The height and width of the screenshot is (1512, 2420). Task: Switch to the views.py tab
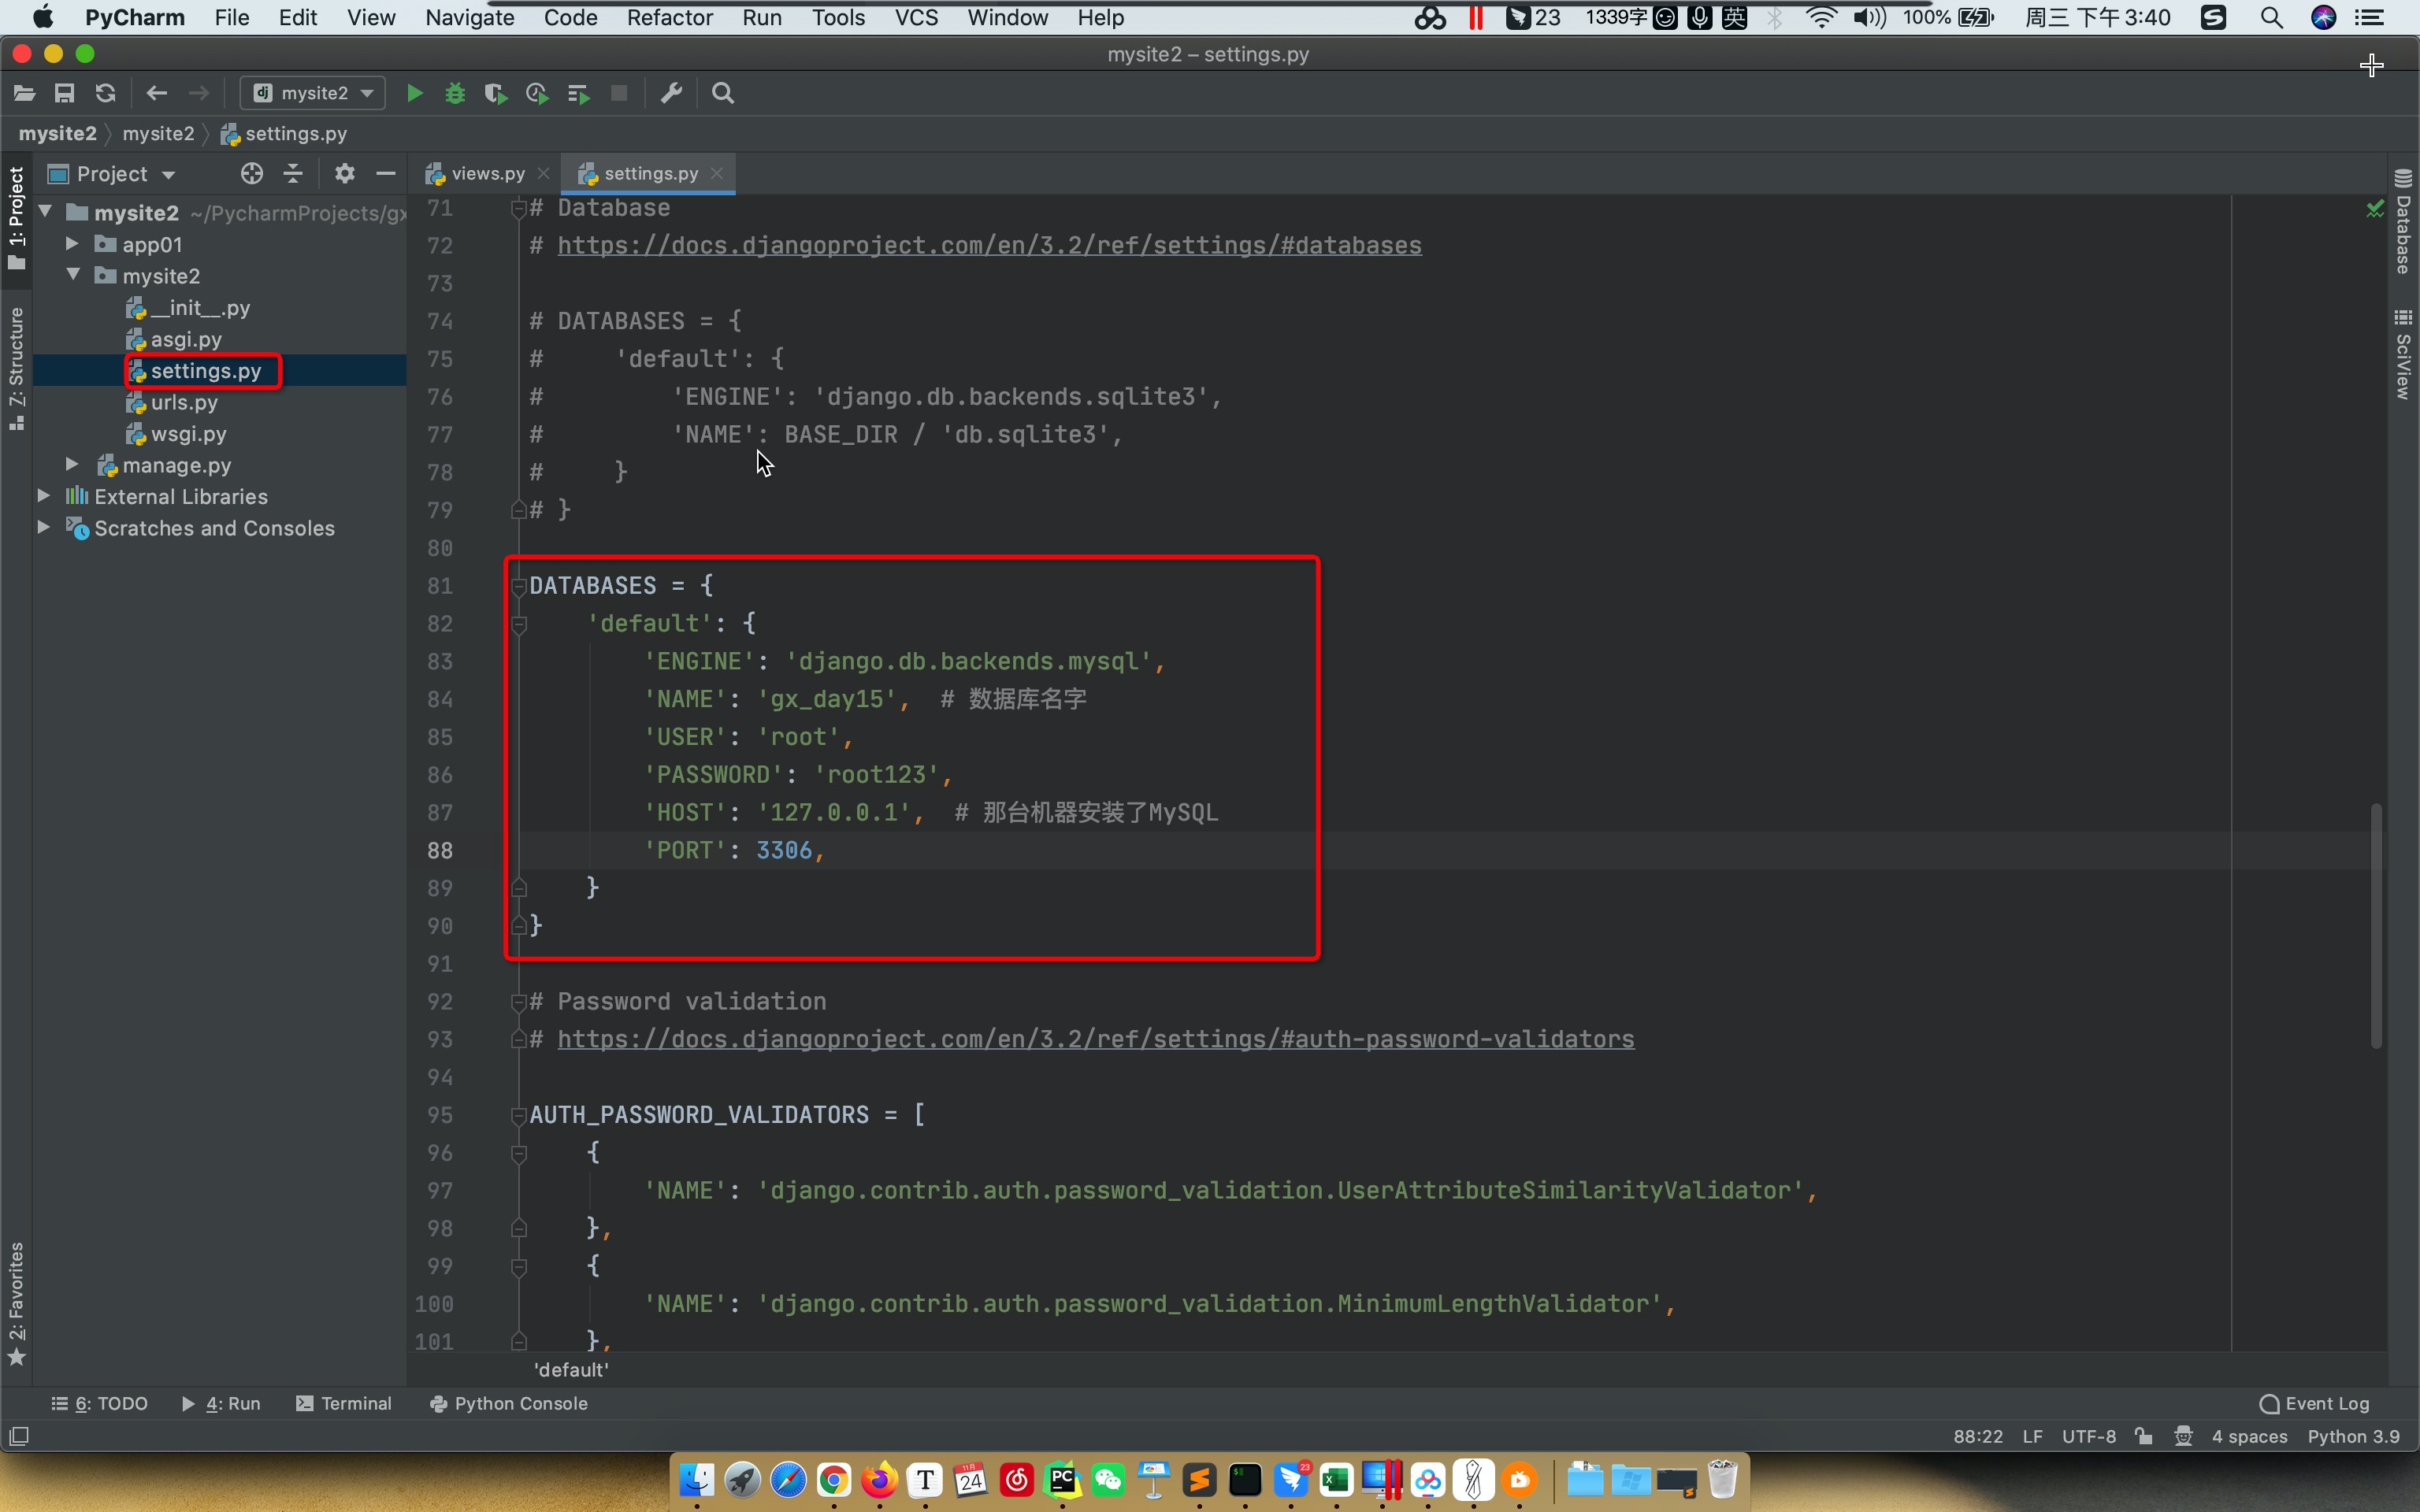(x=487, y=174)
